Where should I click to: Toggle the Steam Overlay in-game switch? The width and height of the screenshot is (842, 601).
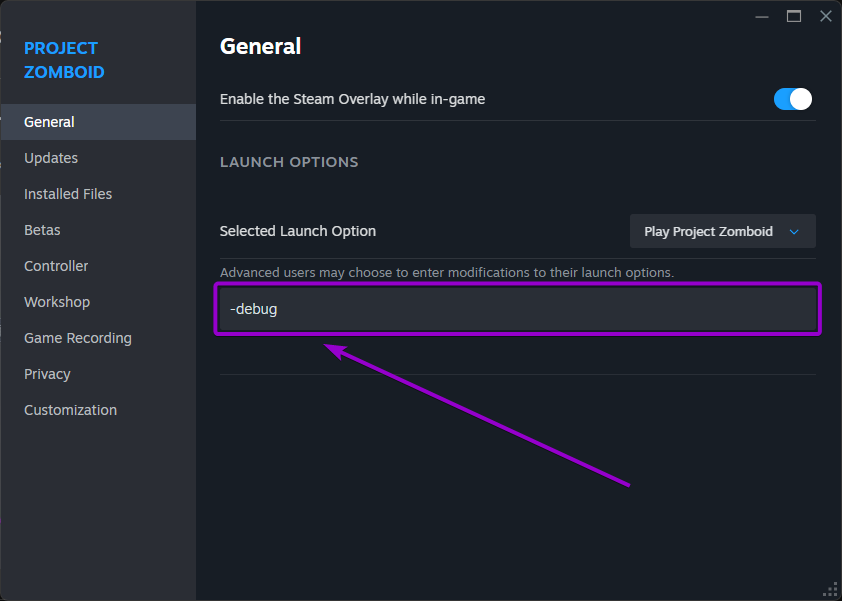pos(793,99)
